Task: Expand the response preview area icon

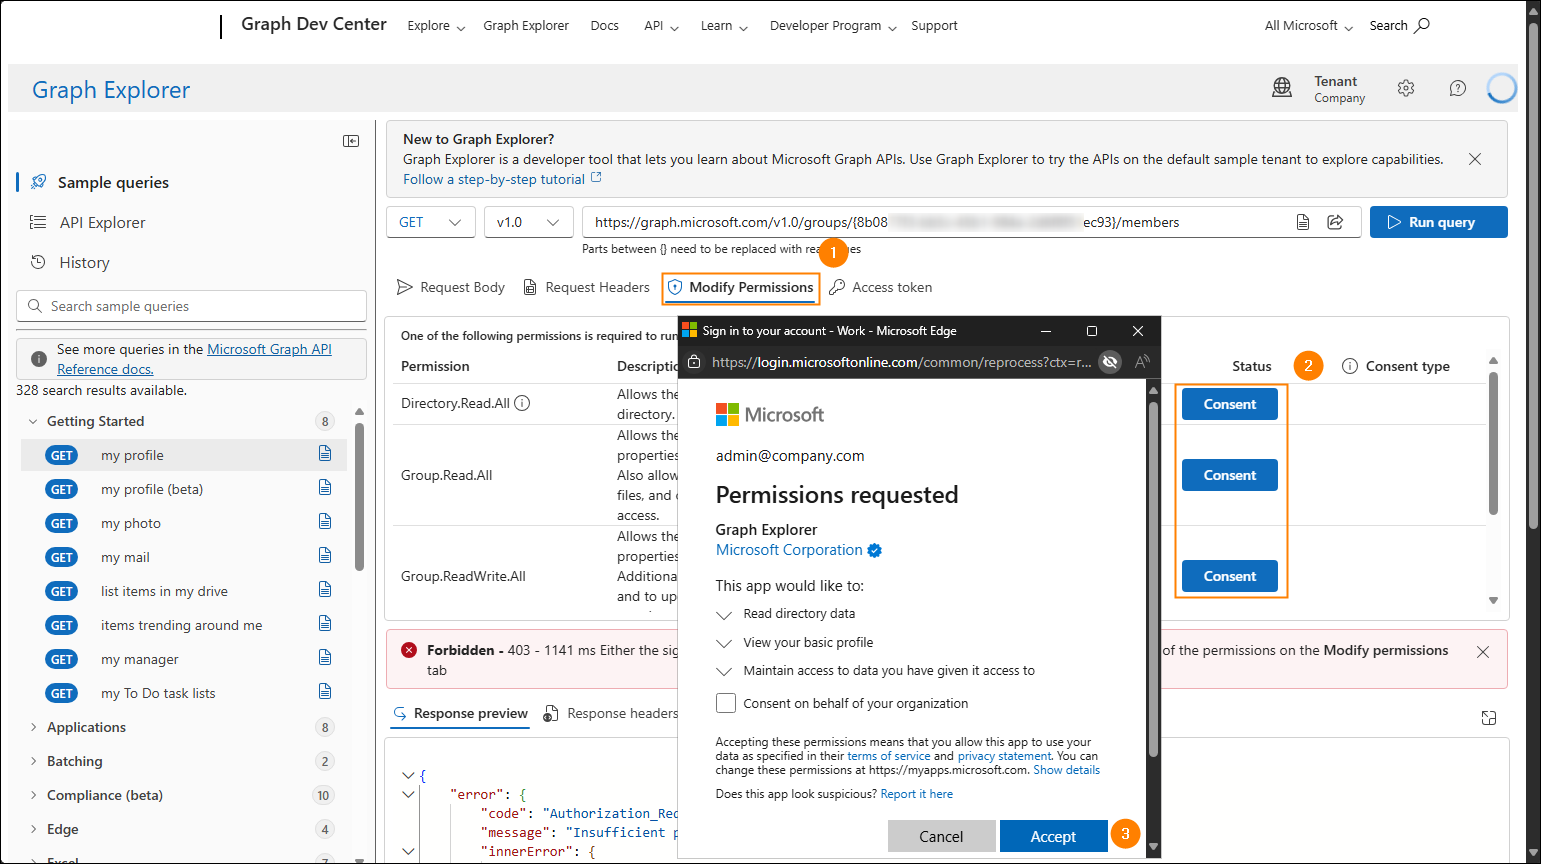Action: coord(1489,718)
